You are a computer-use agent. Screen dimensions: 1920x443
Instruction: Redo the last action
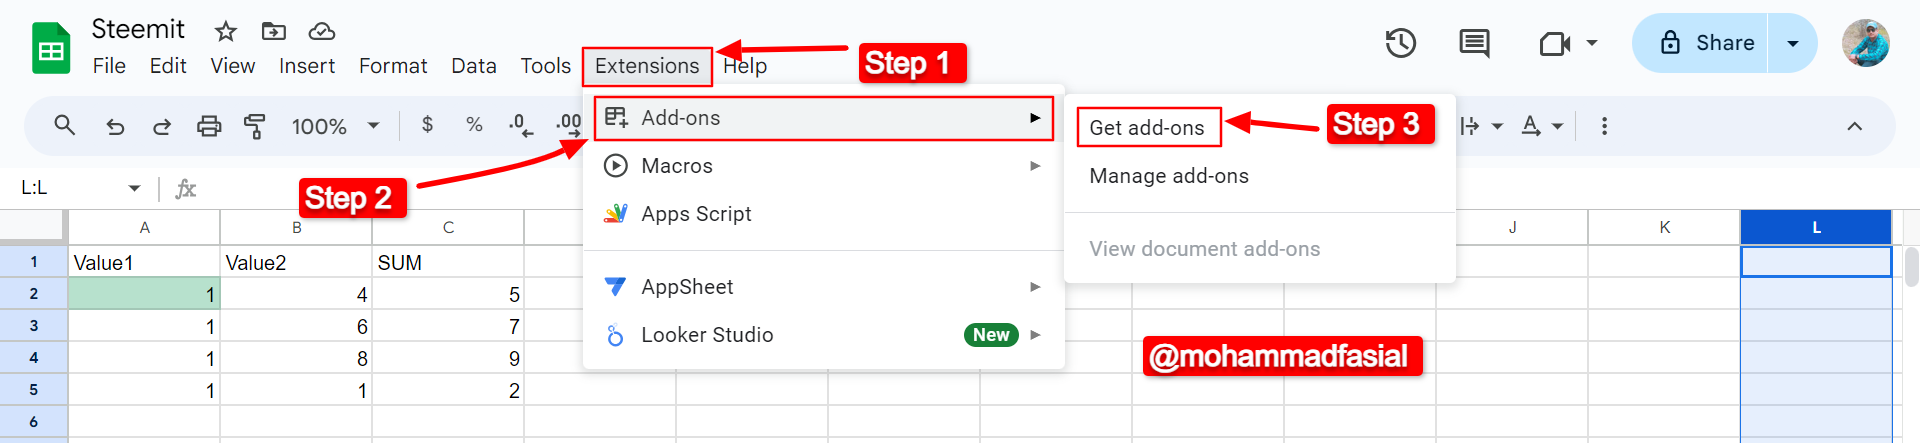tap(162, 126)
